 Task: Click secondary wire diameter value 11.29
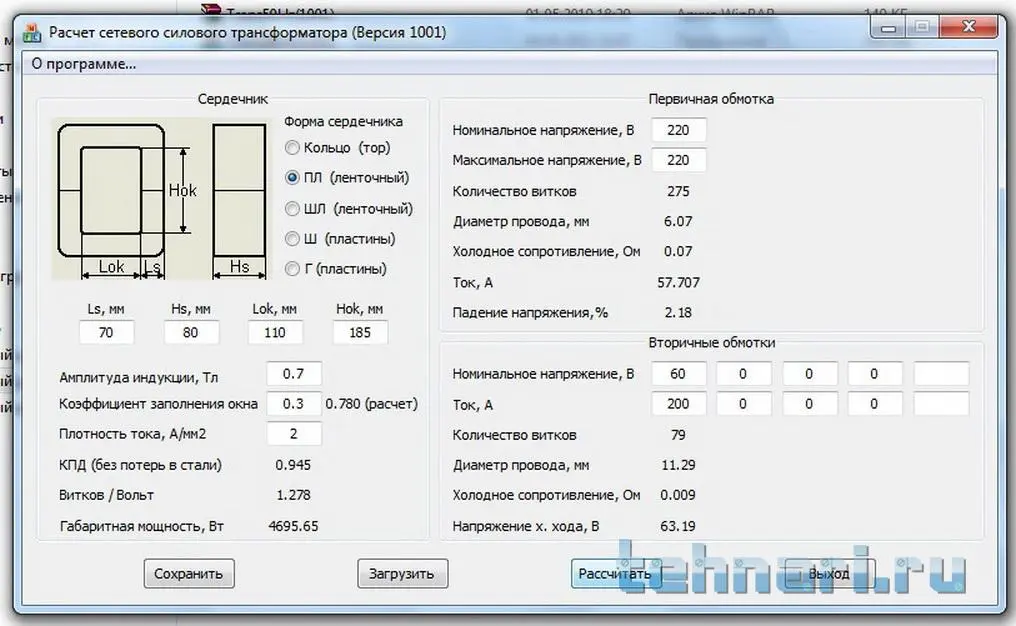point(678,465)
